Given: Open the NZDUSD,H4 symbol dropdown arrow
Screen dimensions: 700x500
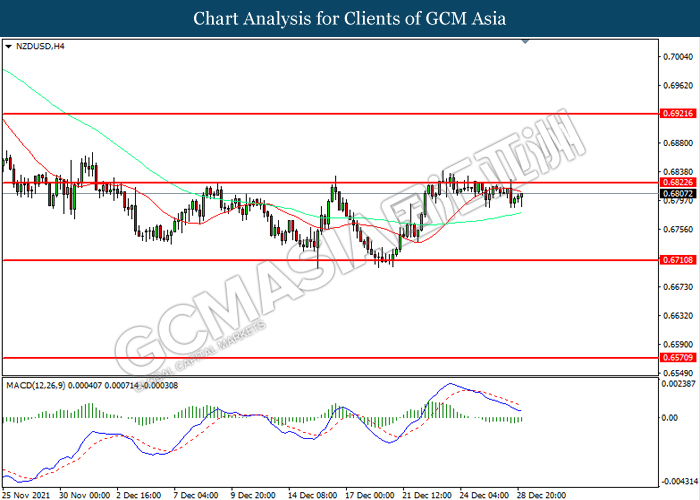Looking at the screenshot, I should pos(8,46).
